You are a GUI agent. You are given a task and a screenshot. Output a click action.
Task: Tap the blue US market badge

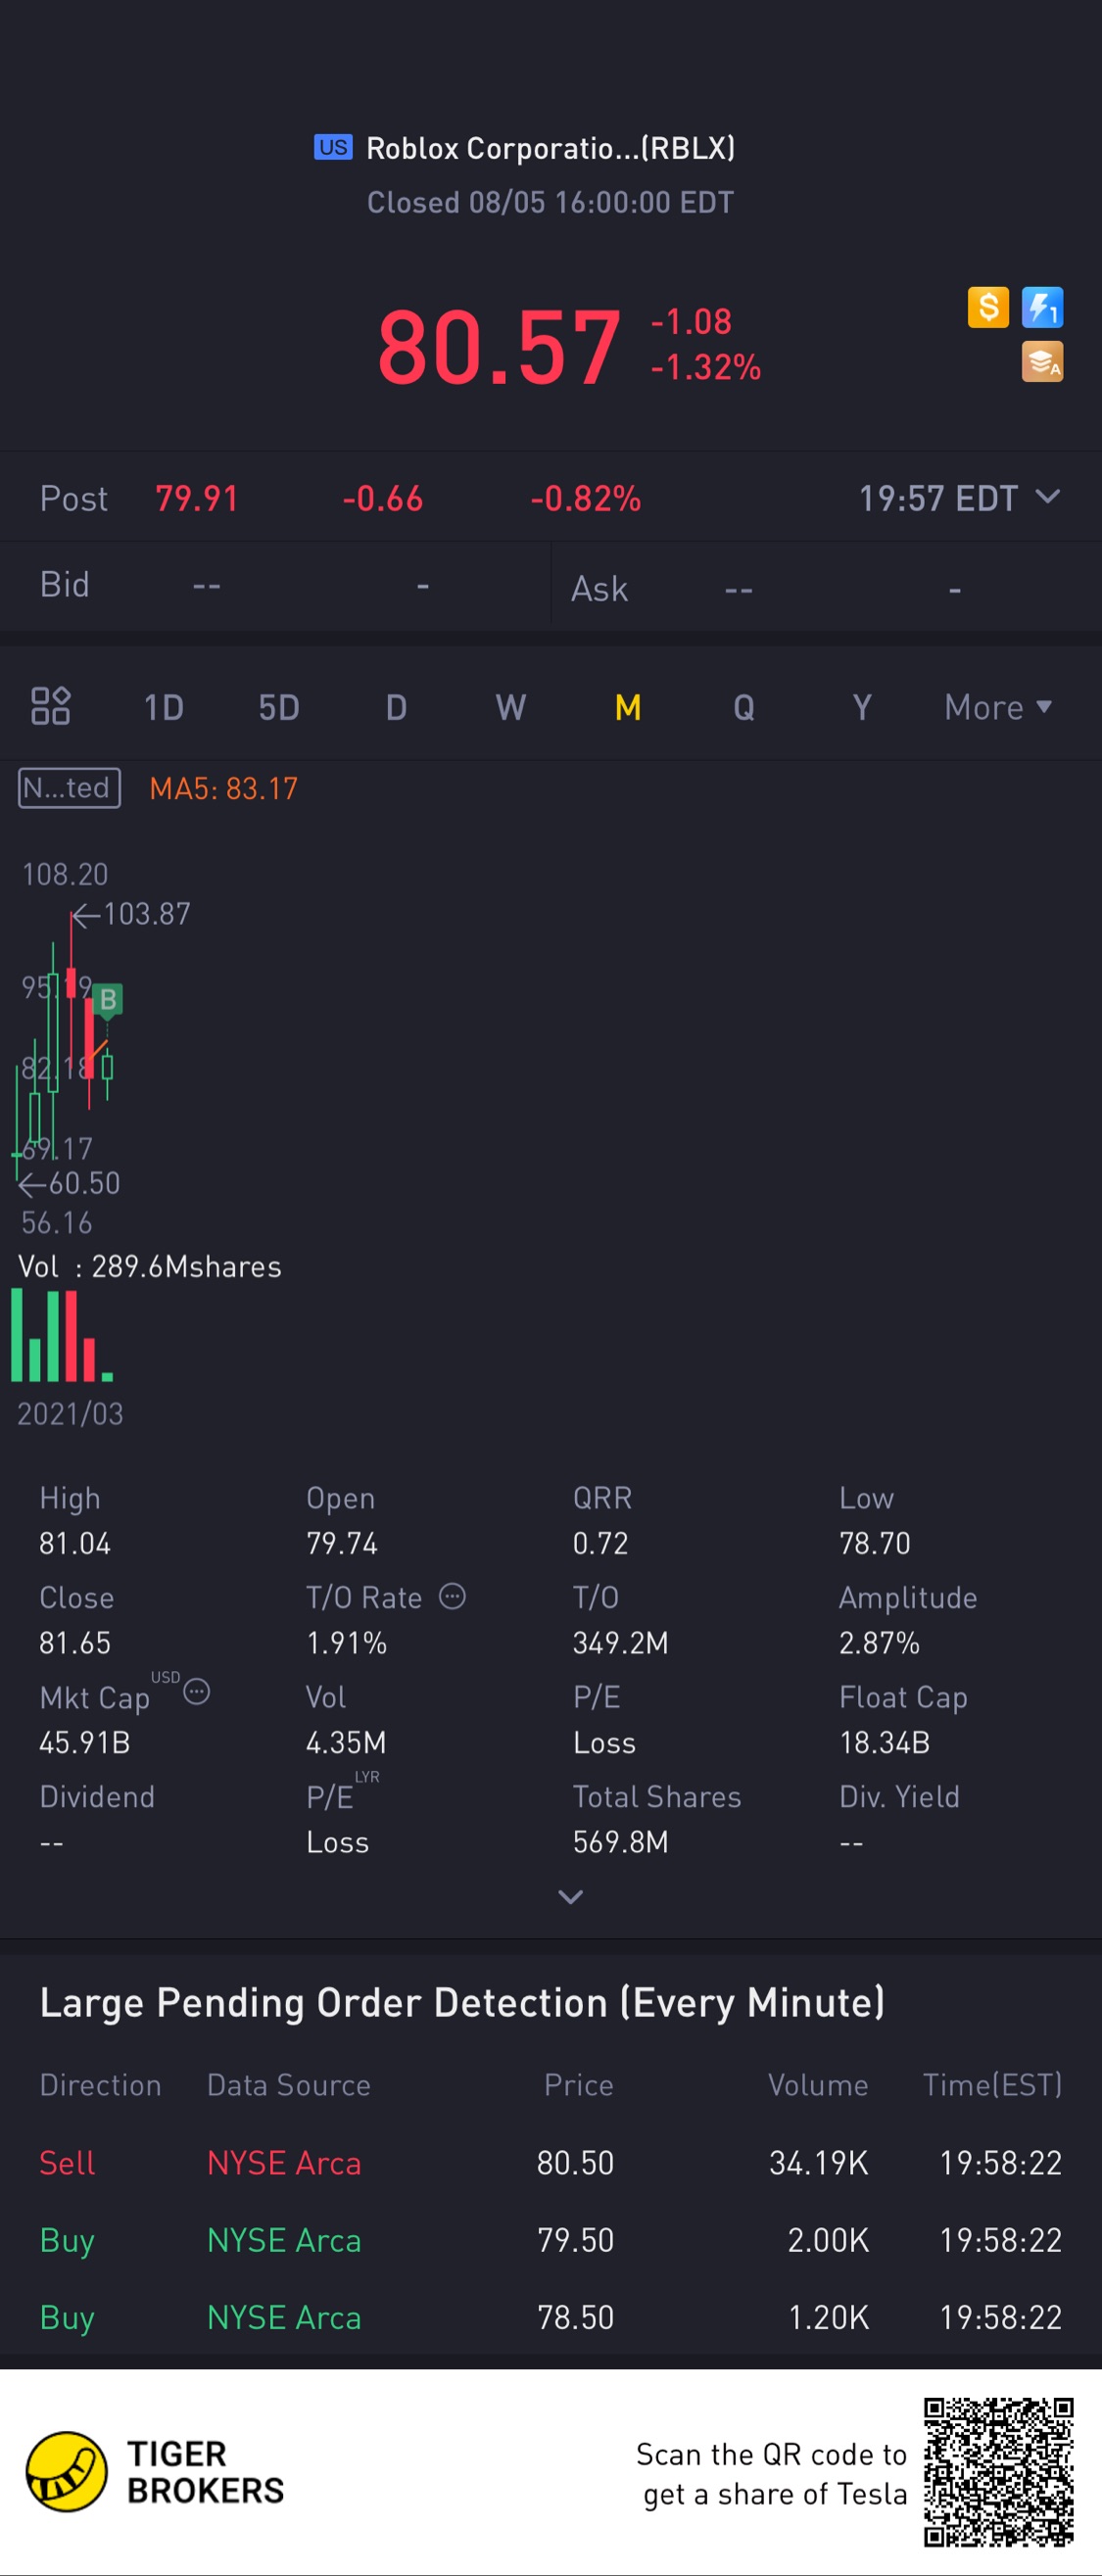(x=333, y=148)
